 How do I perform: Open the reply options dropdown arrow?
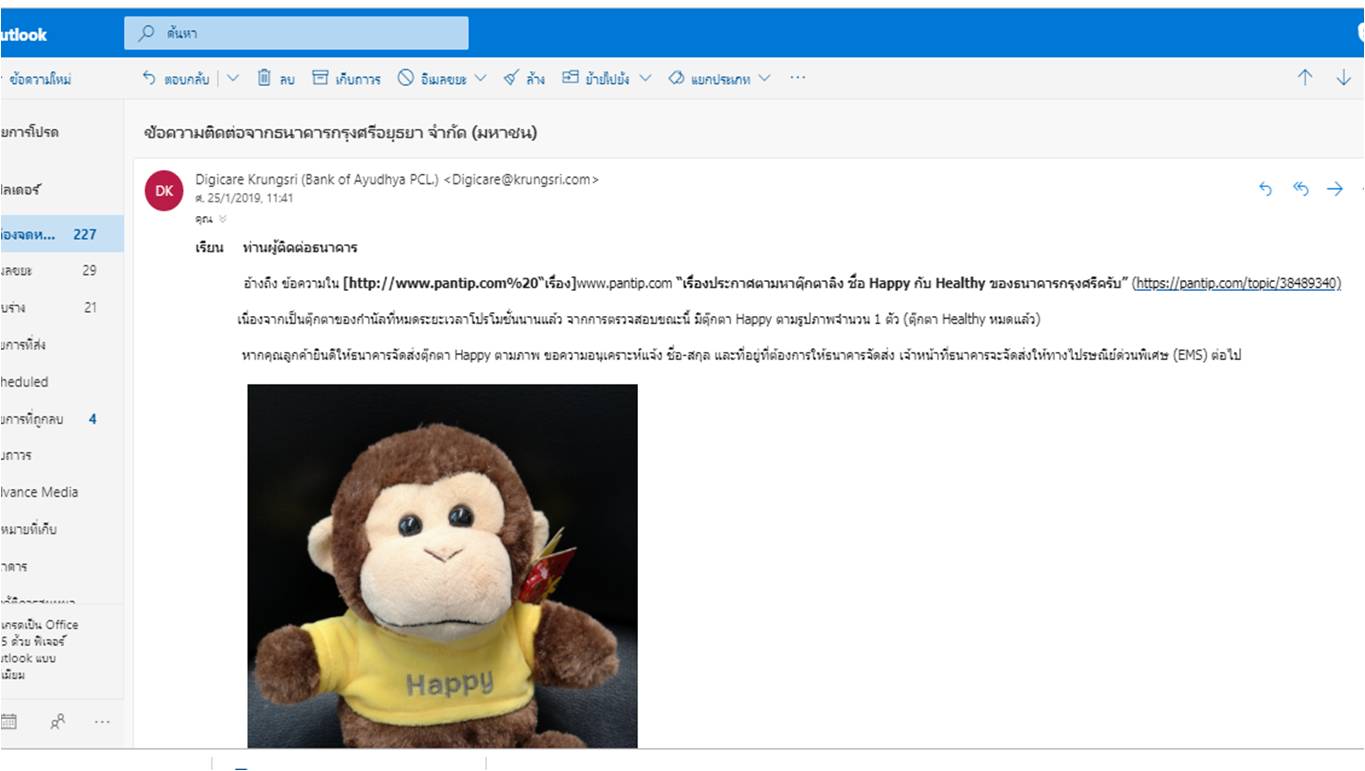tap(233, 78)
